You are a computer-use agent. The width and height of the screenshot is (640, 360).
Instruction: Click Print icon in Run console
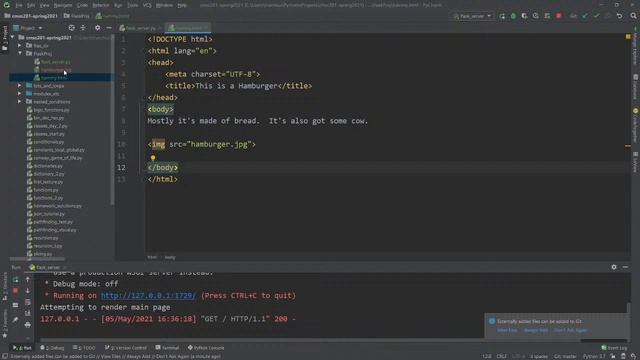click(28, 325)
